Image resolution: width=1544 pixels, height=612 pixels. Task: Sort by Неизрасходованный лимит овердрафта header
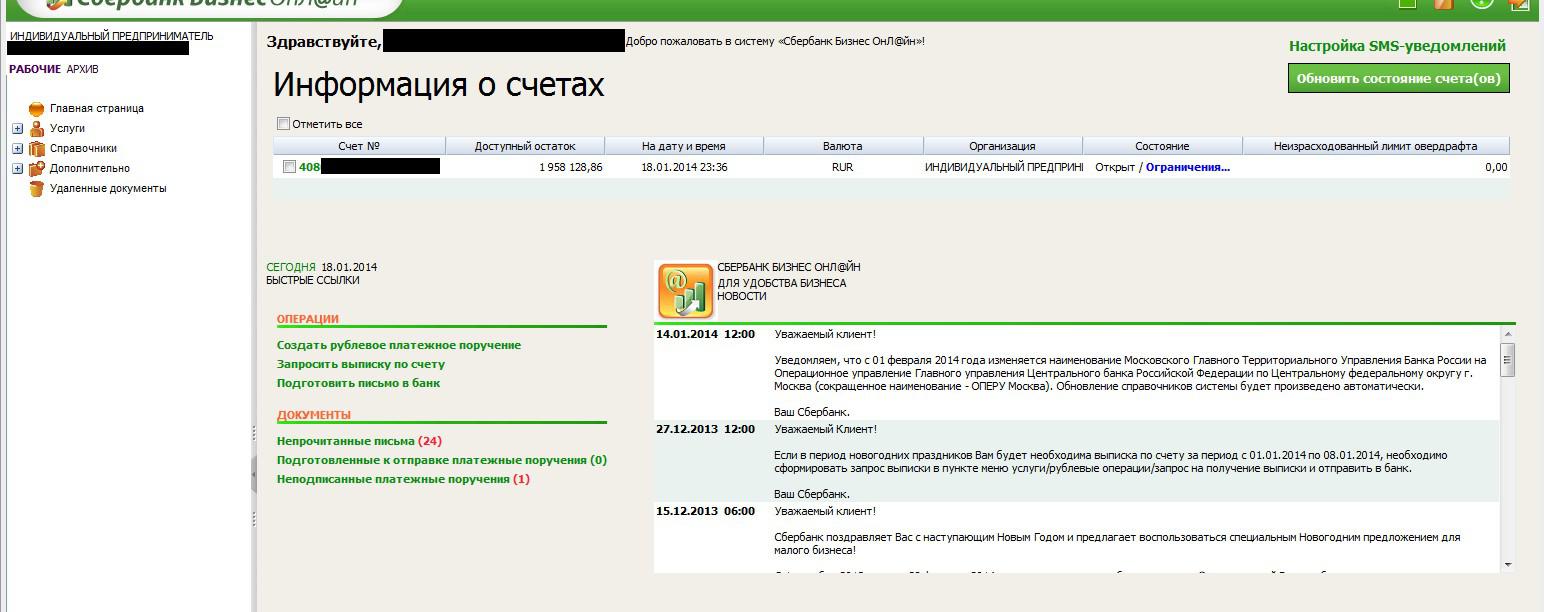[x=1376, y=146]
